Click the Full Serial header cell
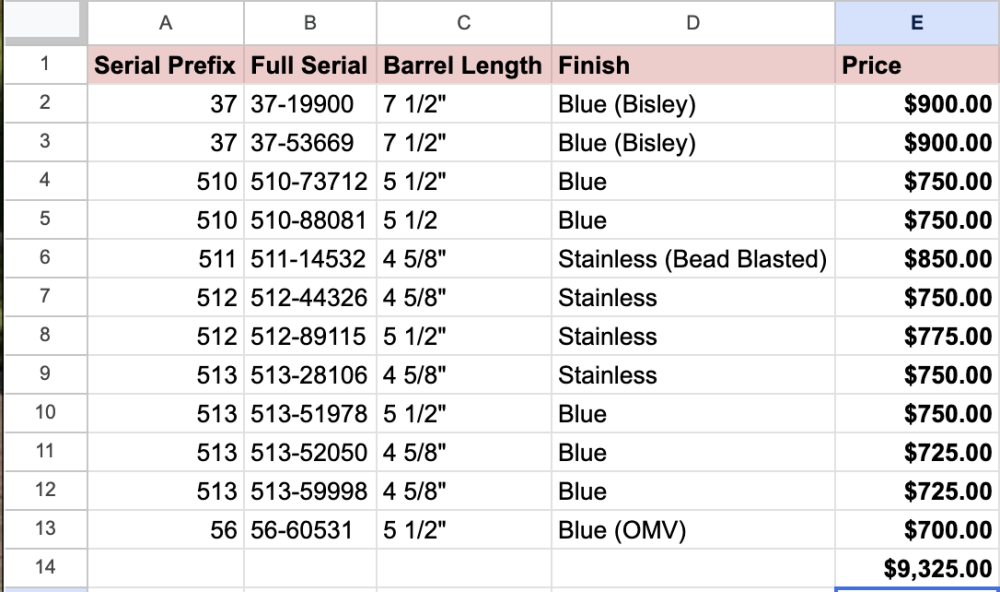The height and width of the screenshot is (592, 1000). pos(310,65)
